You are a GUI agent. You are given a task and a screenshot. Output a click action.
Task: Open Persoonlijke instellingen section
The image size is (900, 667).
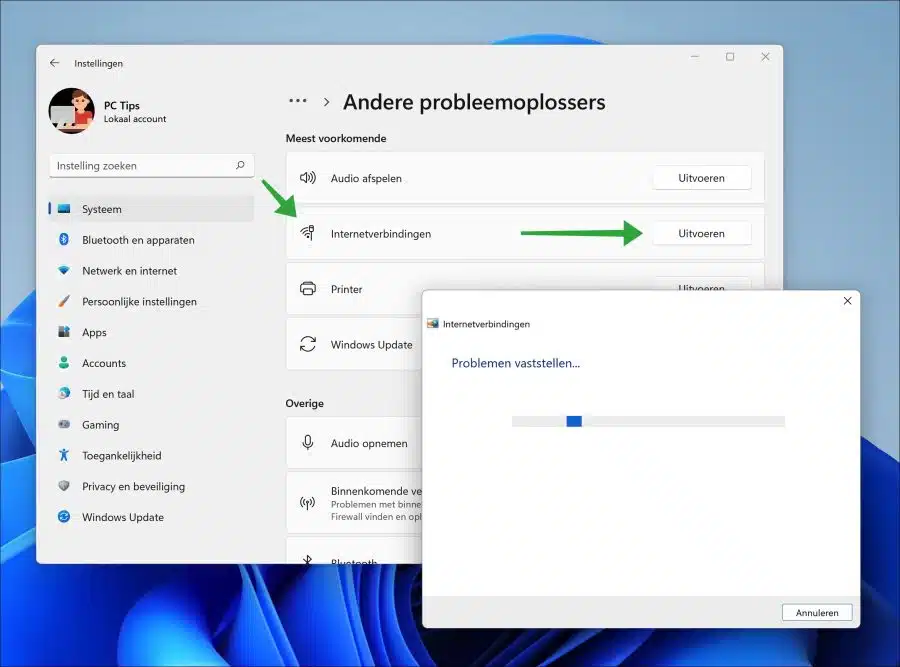pos(152,301)
